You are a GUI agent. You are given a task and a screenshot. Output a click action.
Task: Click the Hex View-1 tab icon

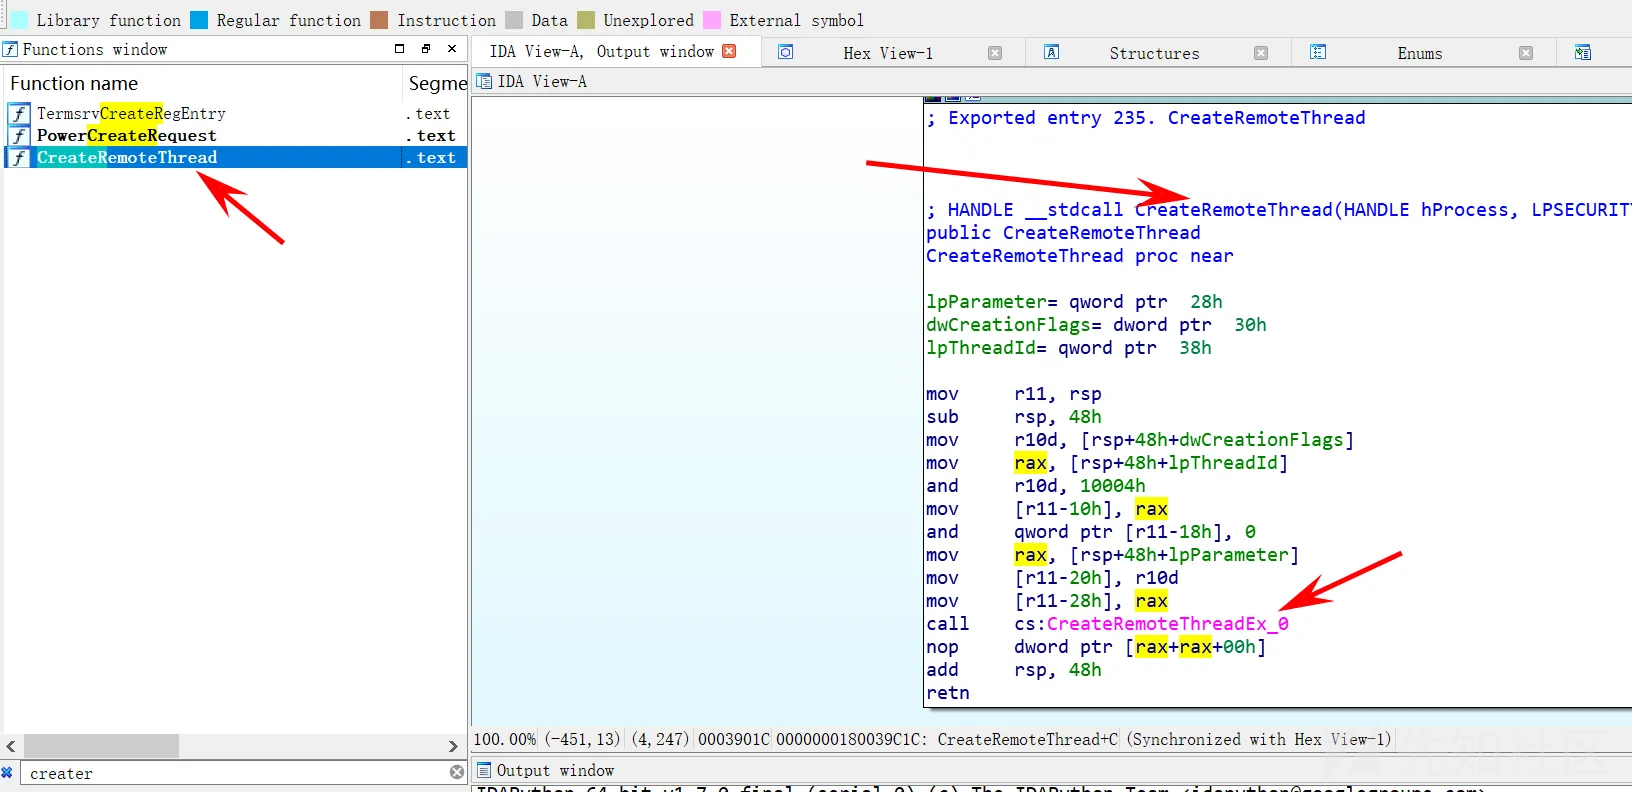pyautogui.click(x=786, y=52)
